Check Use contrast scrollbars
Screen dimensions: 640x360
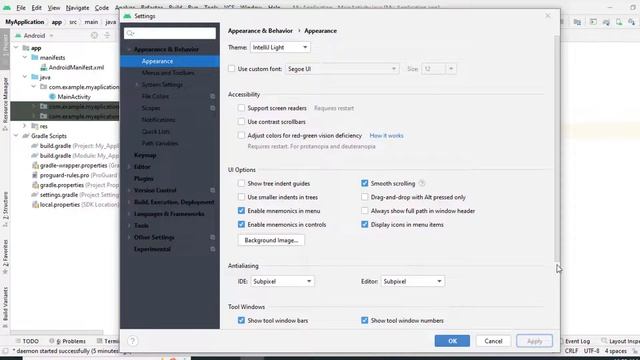click(x=241, y=122)
